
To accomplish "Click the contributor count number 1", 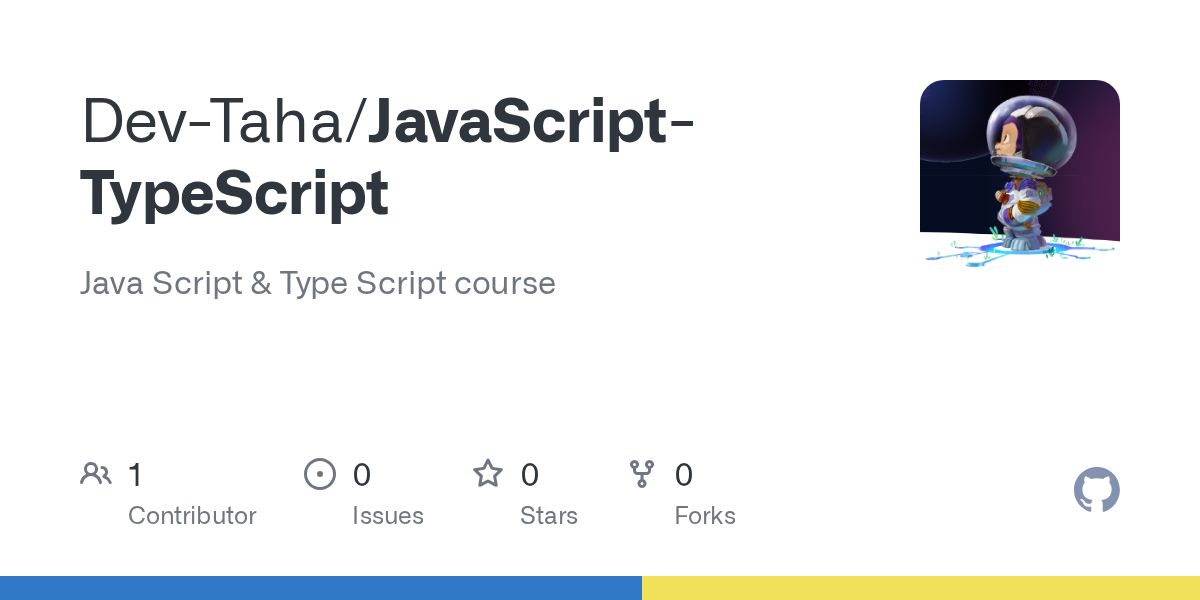I will point(136,475).
